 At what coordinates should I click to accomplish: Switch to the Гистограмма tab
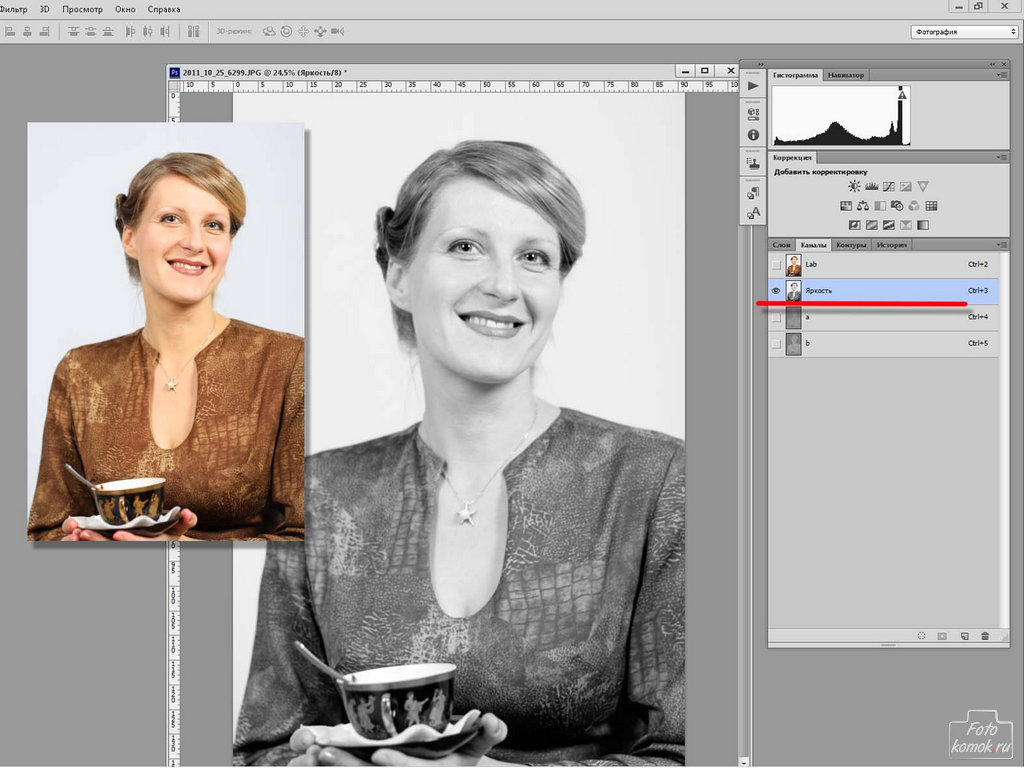795,75
